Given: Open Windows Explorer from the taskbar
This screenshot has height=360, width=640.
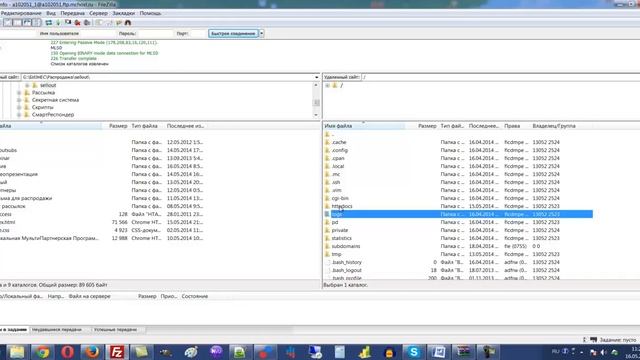Looking at the screenshot, I should tap(17, 352).
